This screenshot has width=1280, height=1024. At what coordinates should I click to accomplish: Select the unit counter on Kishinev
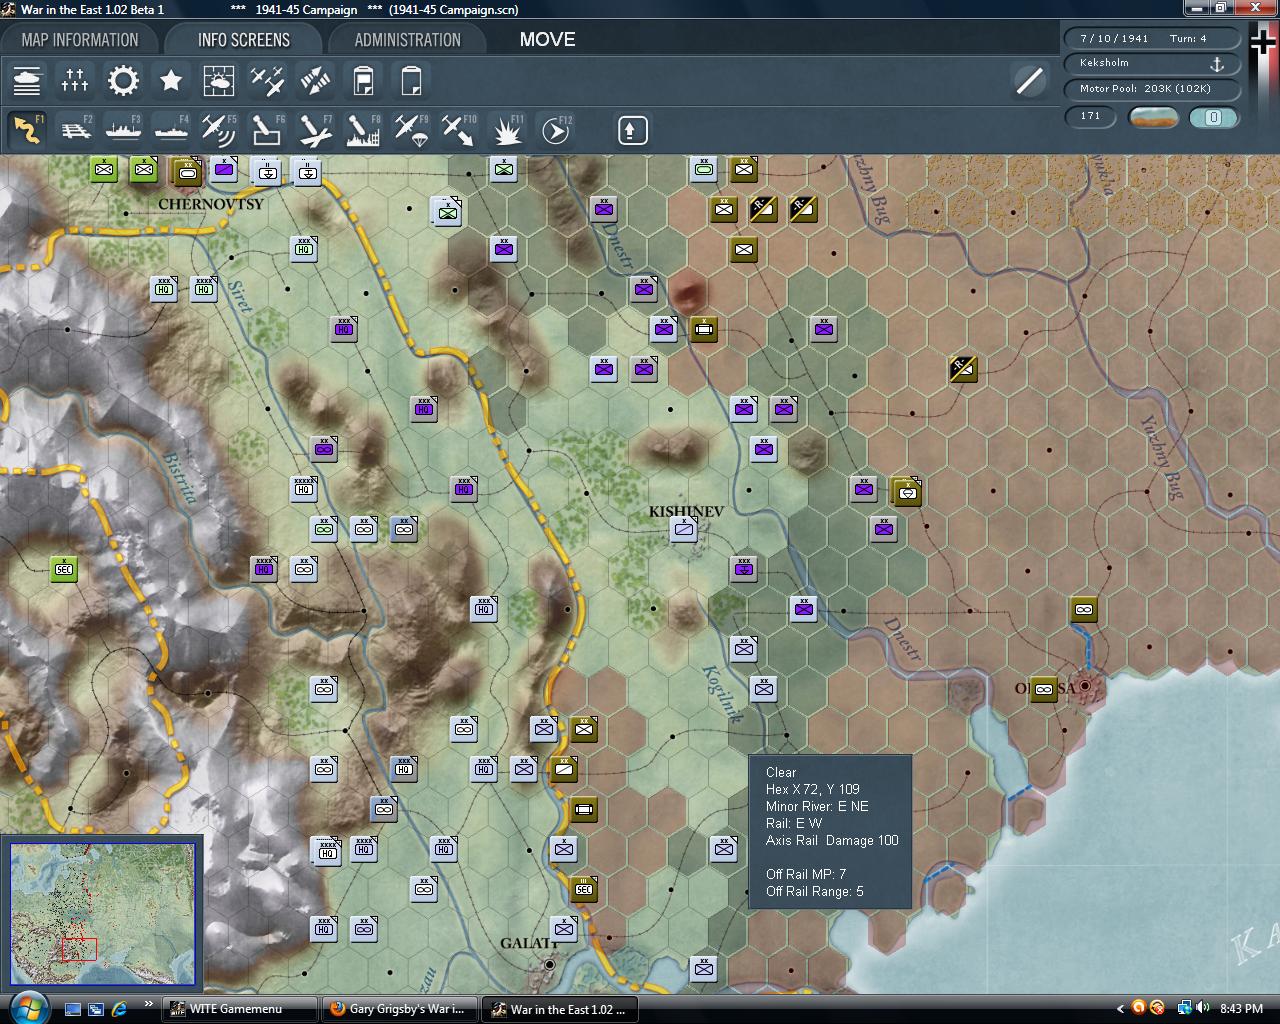[684, 529]
